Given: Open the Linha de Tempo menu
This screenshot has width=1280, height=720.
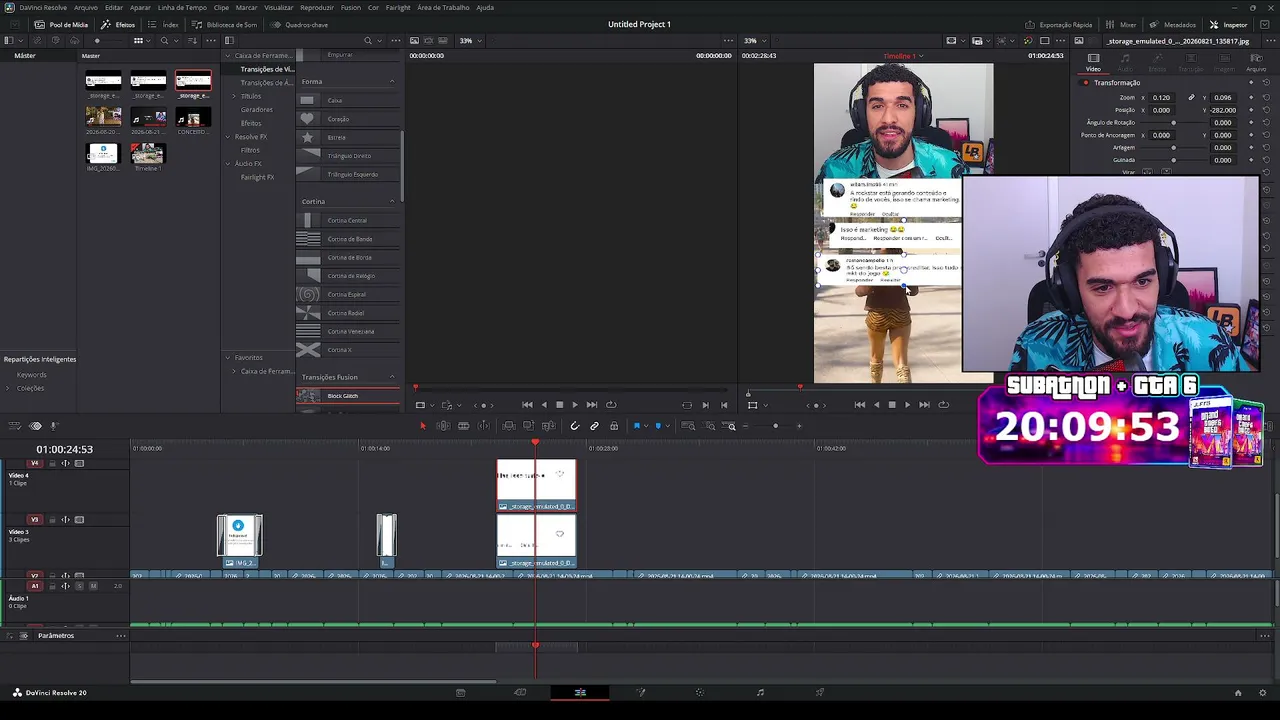Looking at the screenshot, I should click(182, 7).
